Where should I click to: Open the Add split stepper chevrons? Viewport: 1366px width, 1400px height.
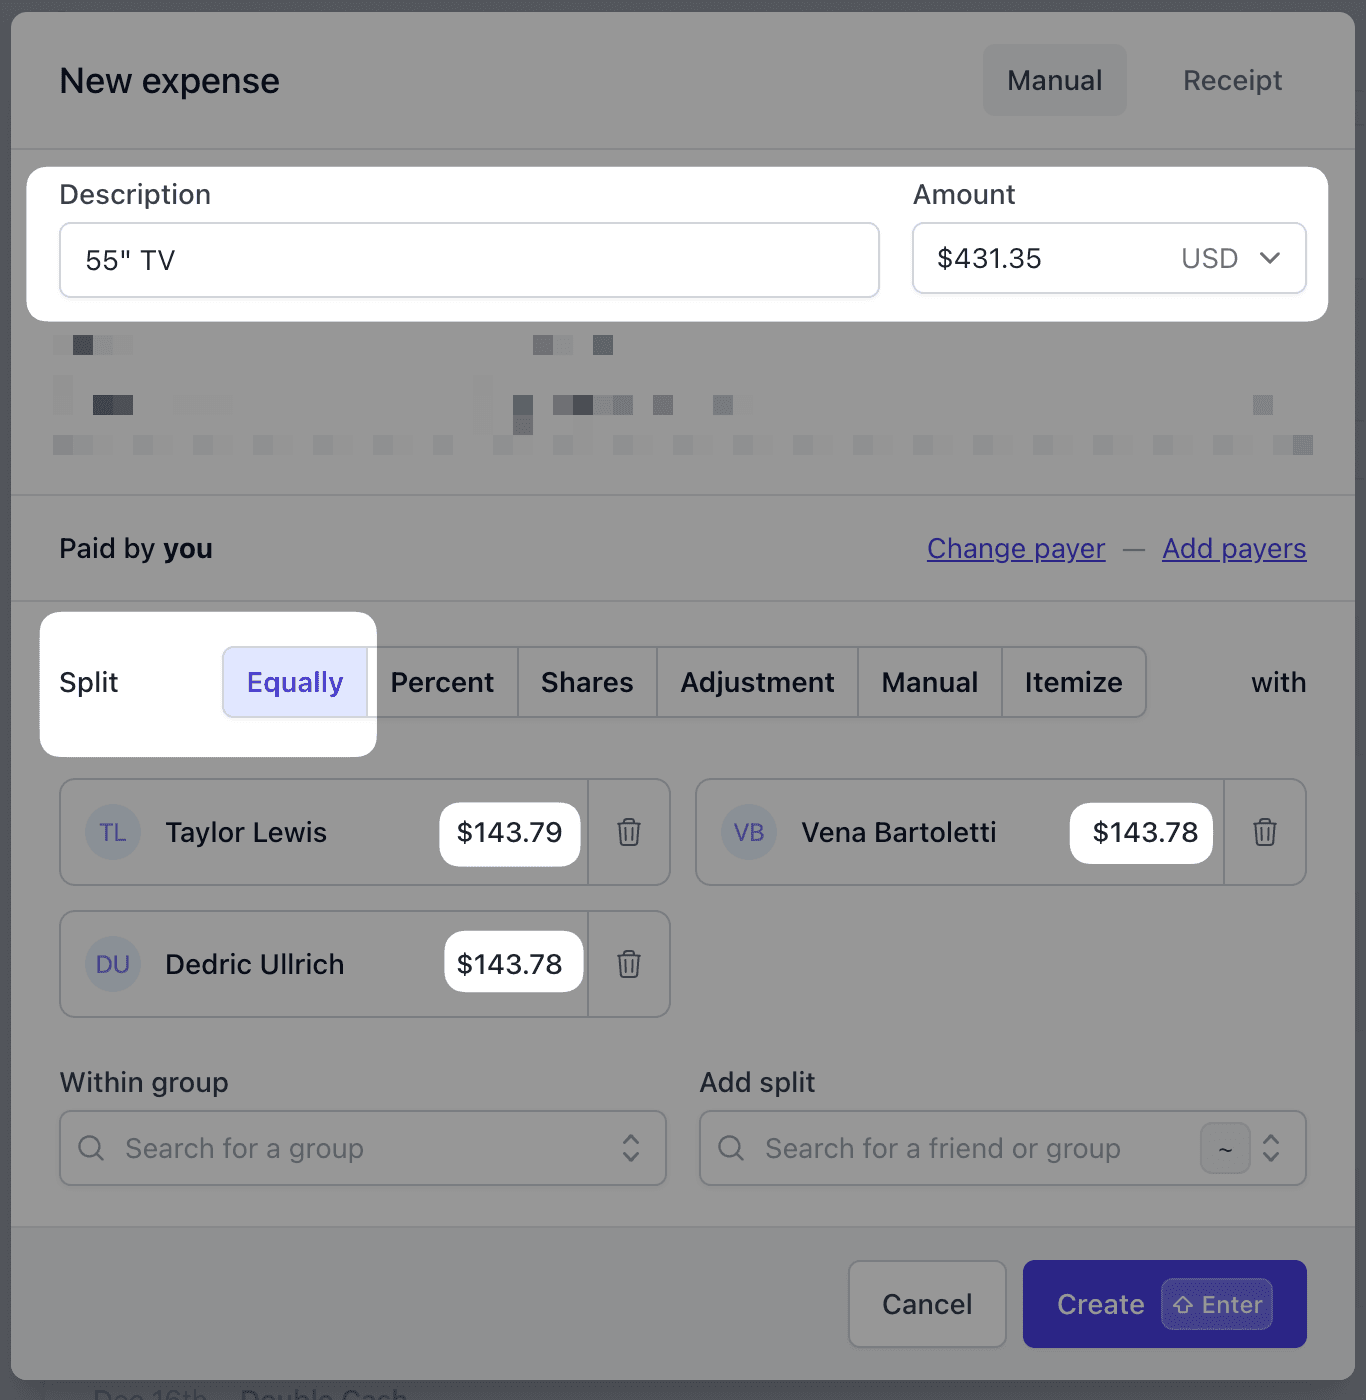[1271, 1149]
